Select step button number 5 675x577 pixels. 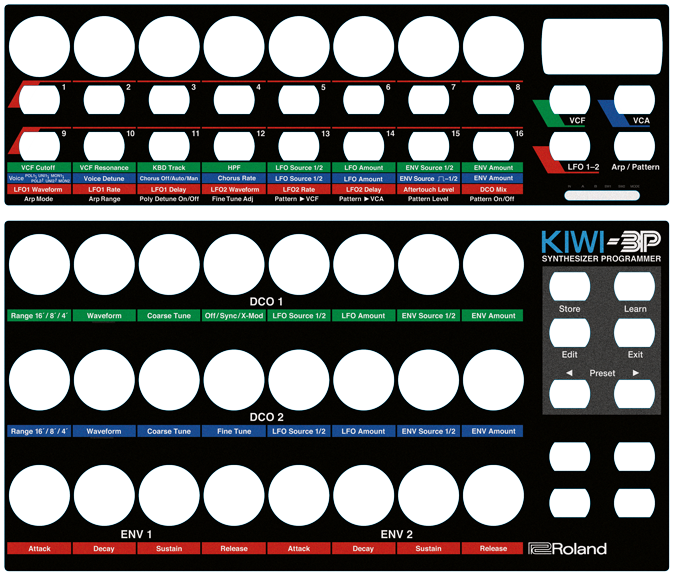tap(299, 100)
